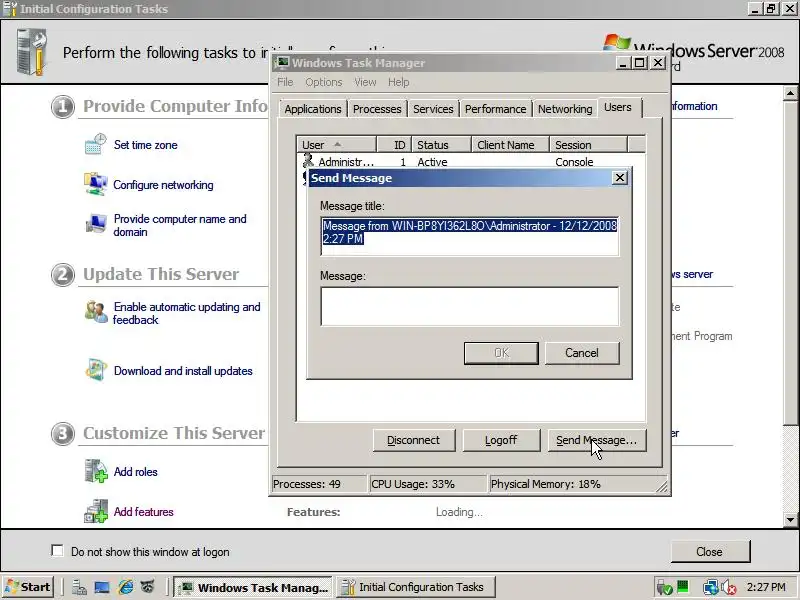Open the Configure networking link
Screen dimensions: 800x600
163,185
